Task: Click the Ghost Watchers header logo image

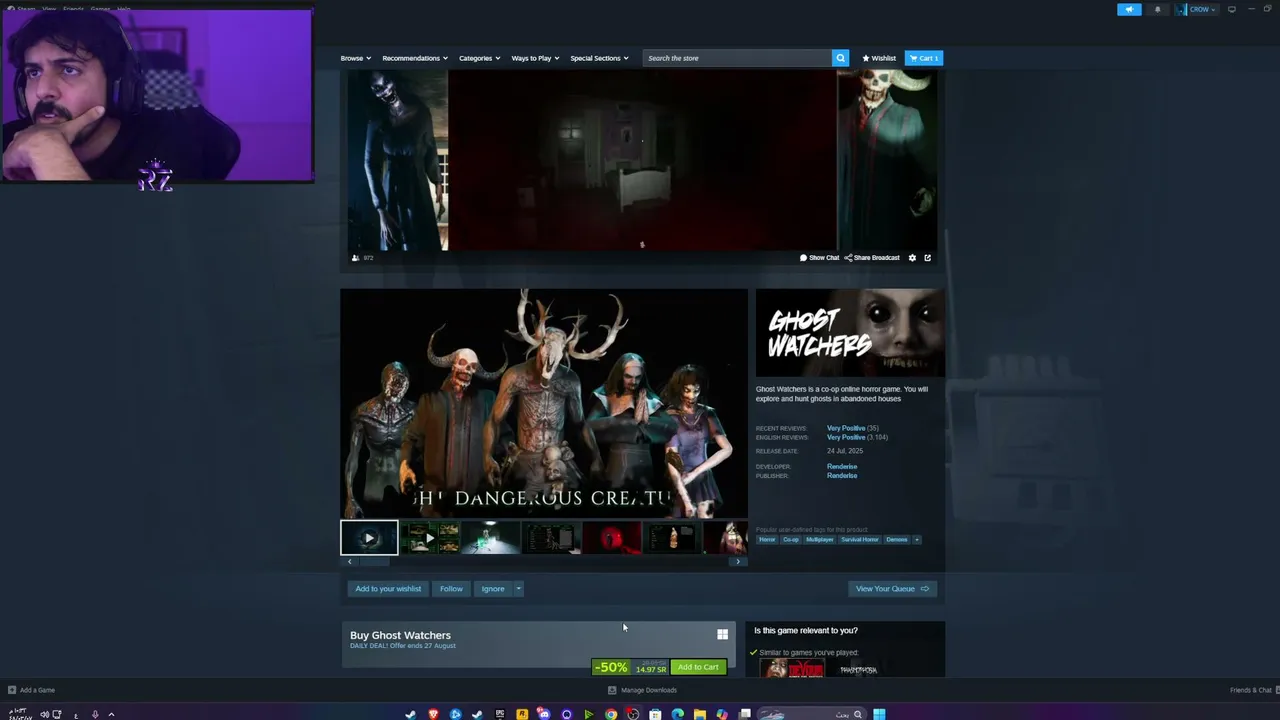Action: pos(850,333)
